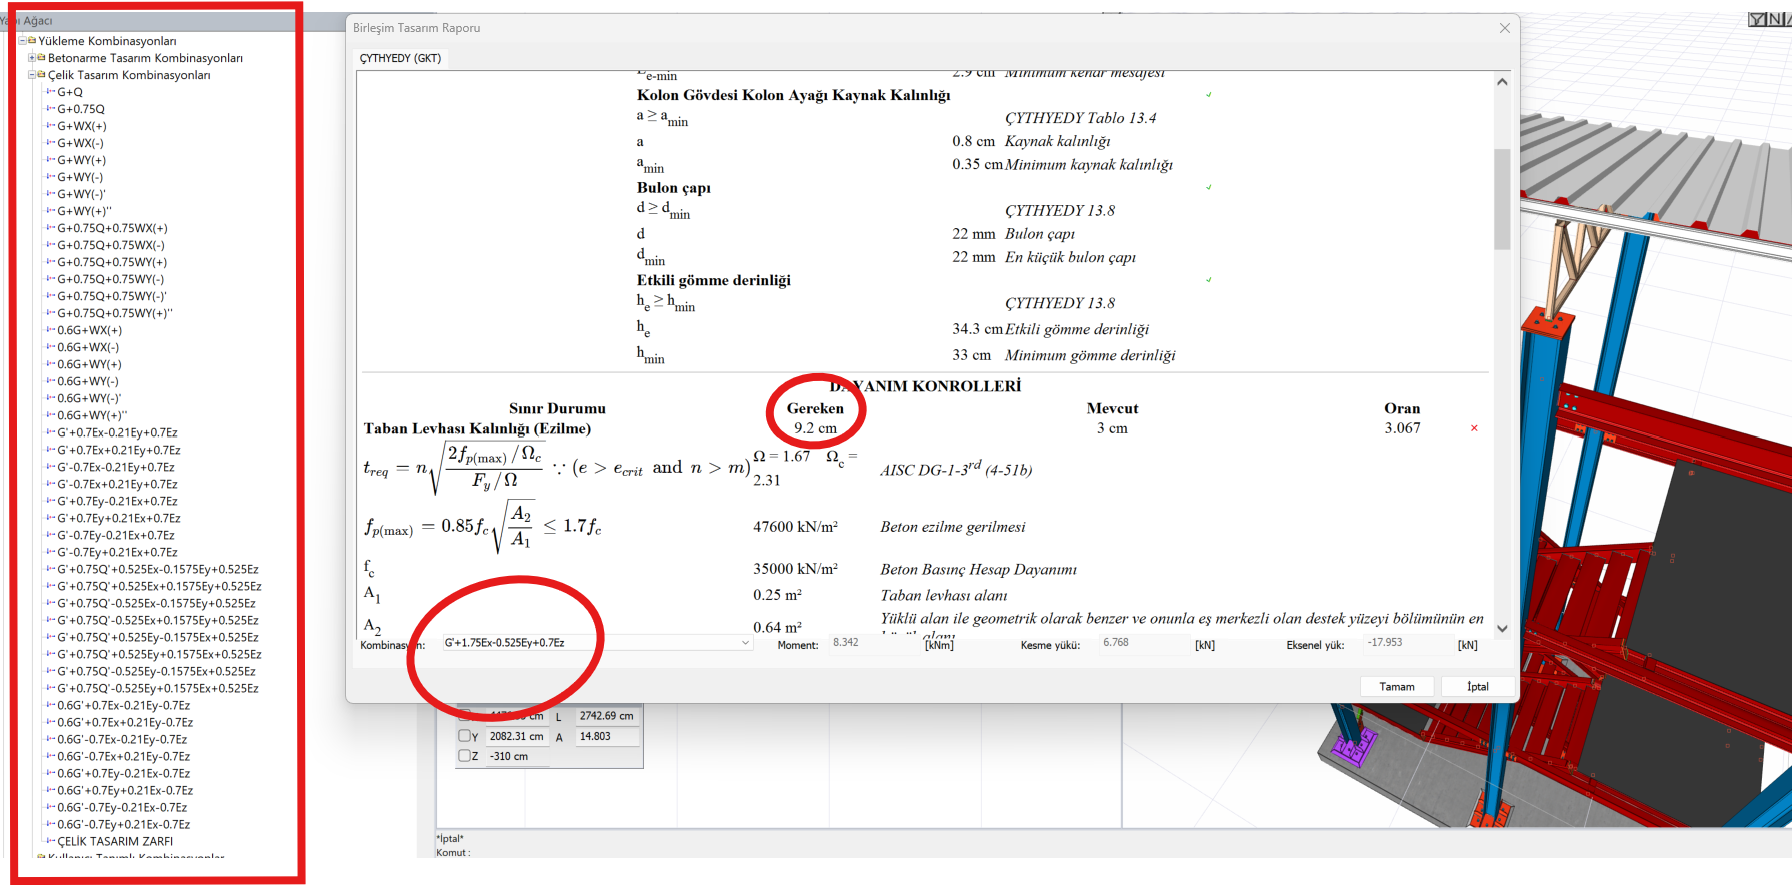The image size is (1792, 885).
Task: Click the Moment value field
Action: 875,643
